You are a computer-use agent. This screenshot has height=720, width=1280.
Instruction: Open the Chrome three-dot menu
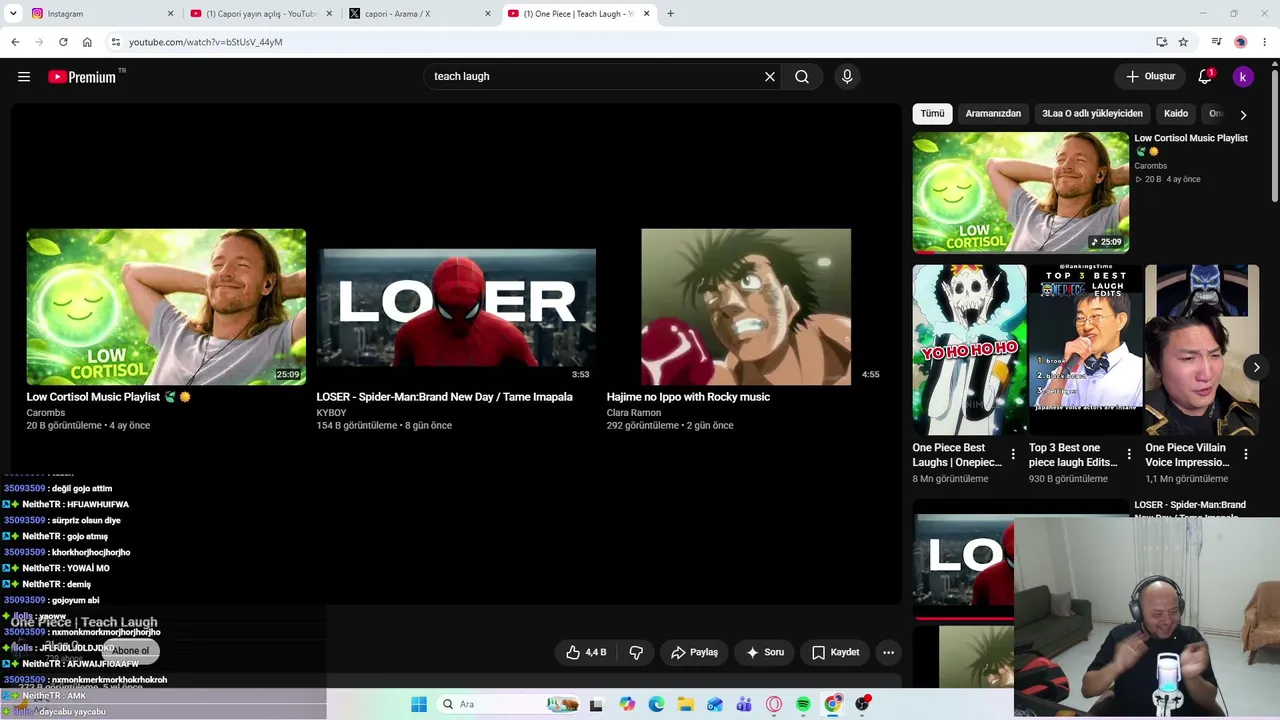point(1265,42)
